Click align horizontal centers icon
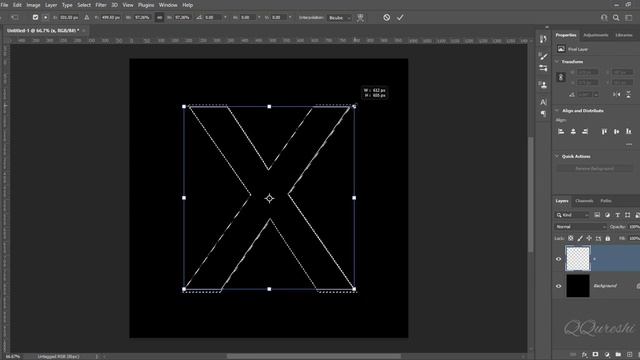Viewport: 640px width, 360px height. click(x=573, y=131)
